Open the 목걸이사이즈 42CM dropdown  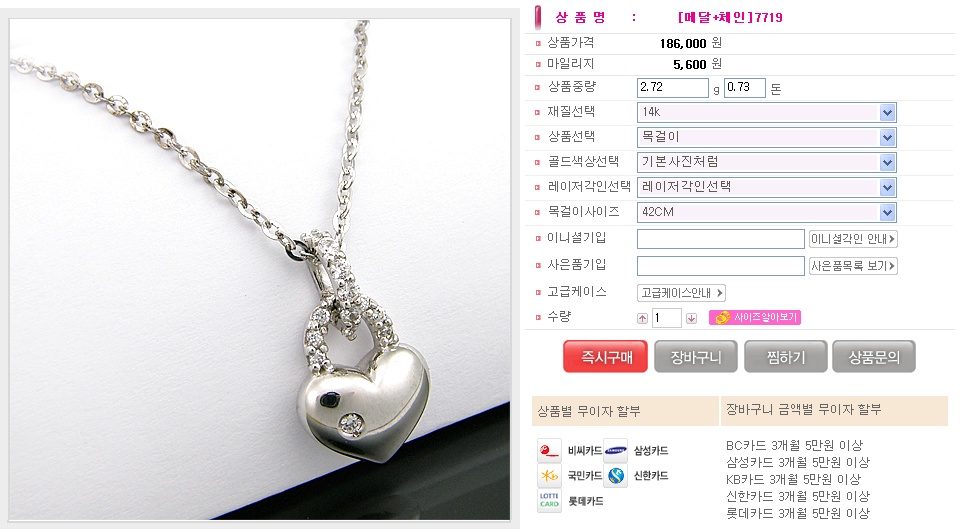point(766,212)
